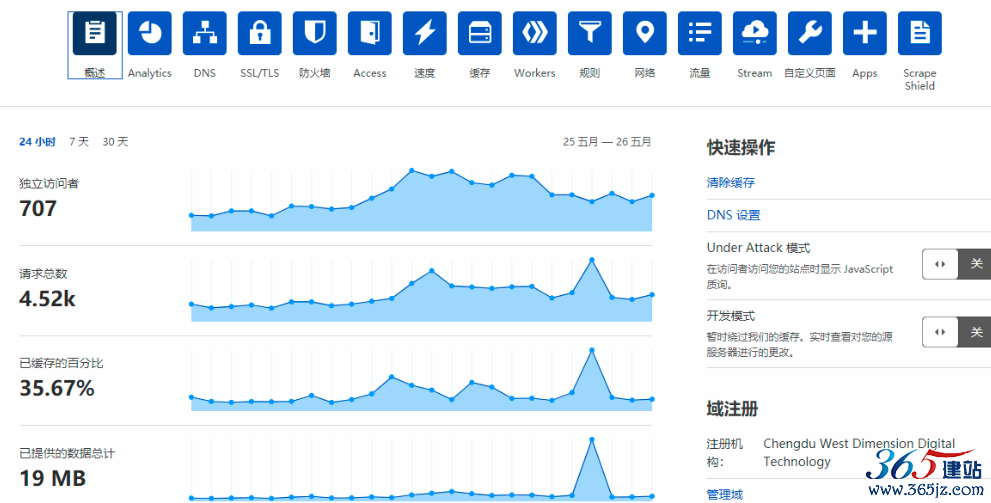Click the 清除缓存 link

pos(731,183)
